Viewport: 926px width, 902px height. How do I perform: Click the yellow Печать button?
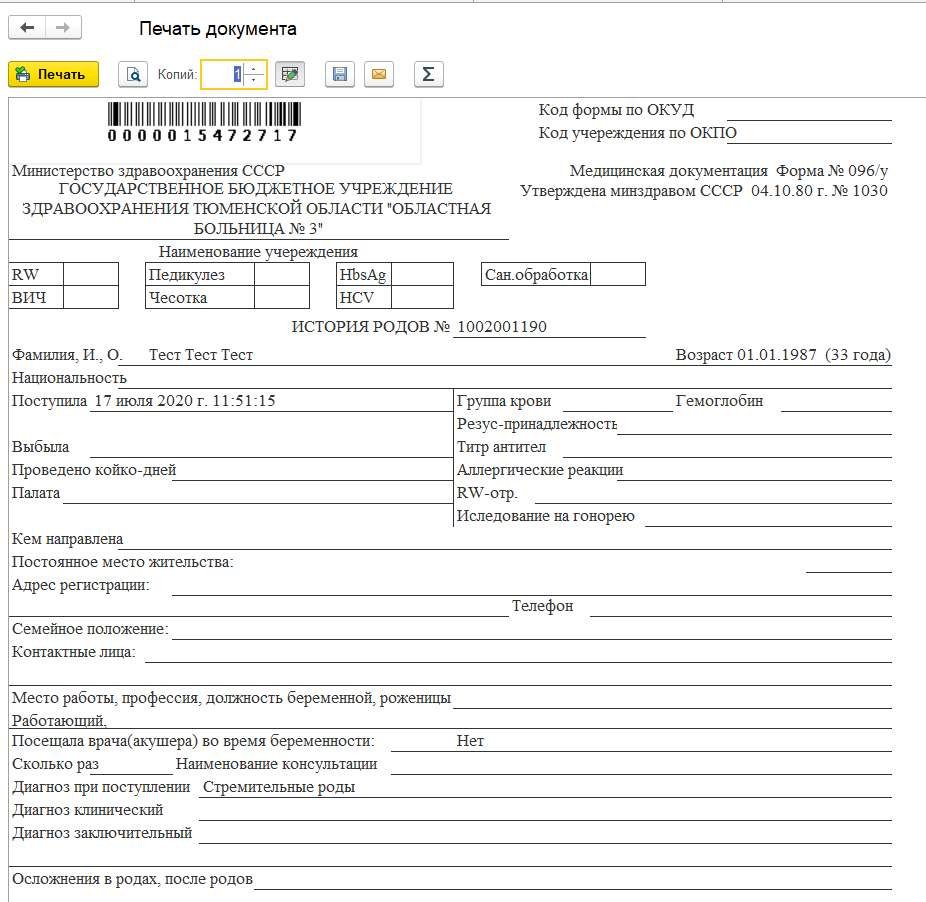pos(54,74)
